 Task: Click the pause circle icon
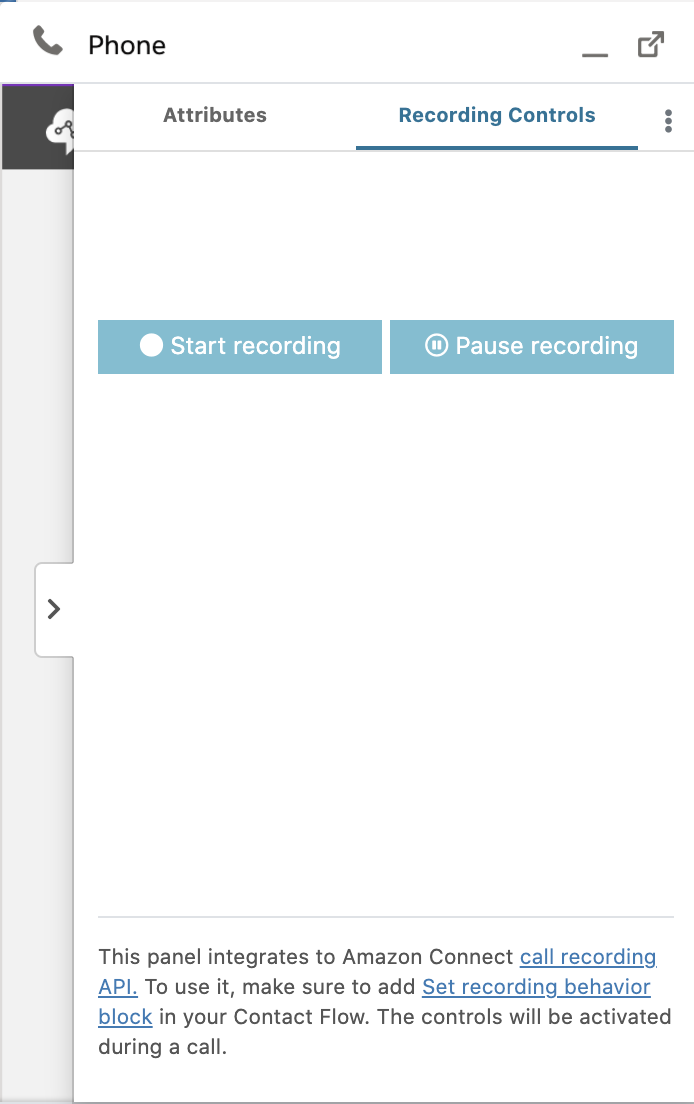pos(436,345)
